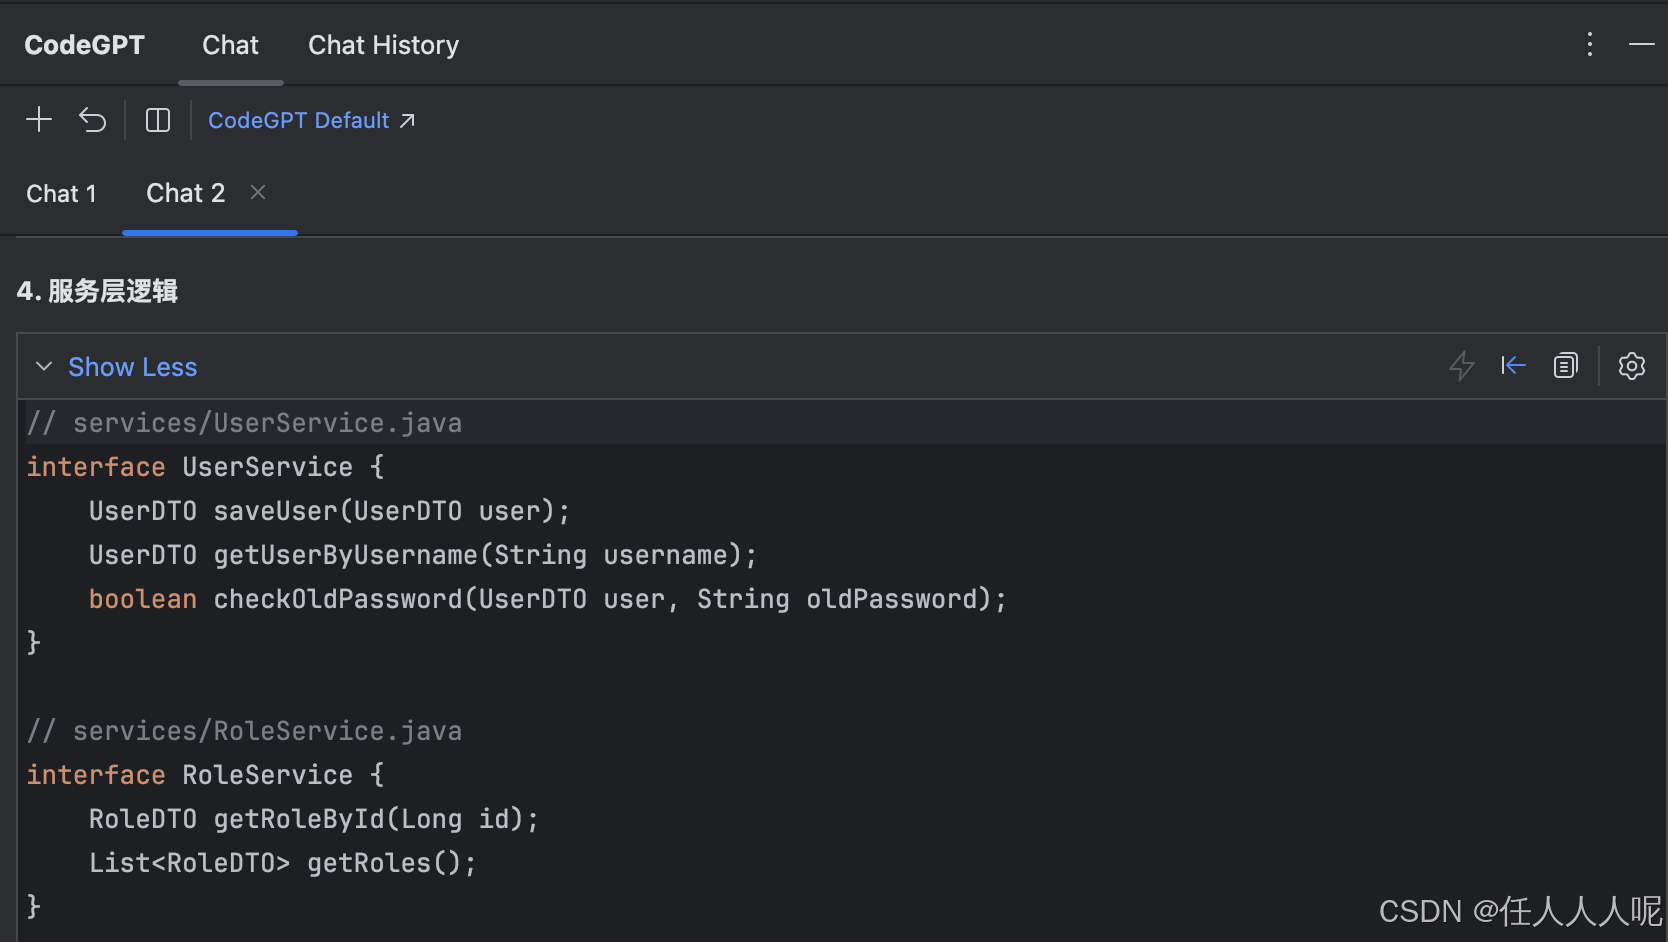Collapse code block with chevron arrow
Viewport: 1668px width, 942px height.
click(x=44, y=366)
